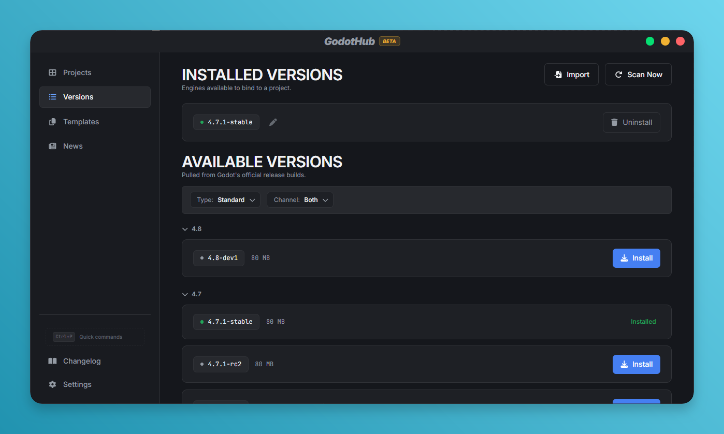Open the News newspaper icon
The height and width of the screenshot is (434, 724).
(x=53, y=146)
